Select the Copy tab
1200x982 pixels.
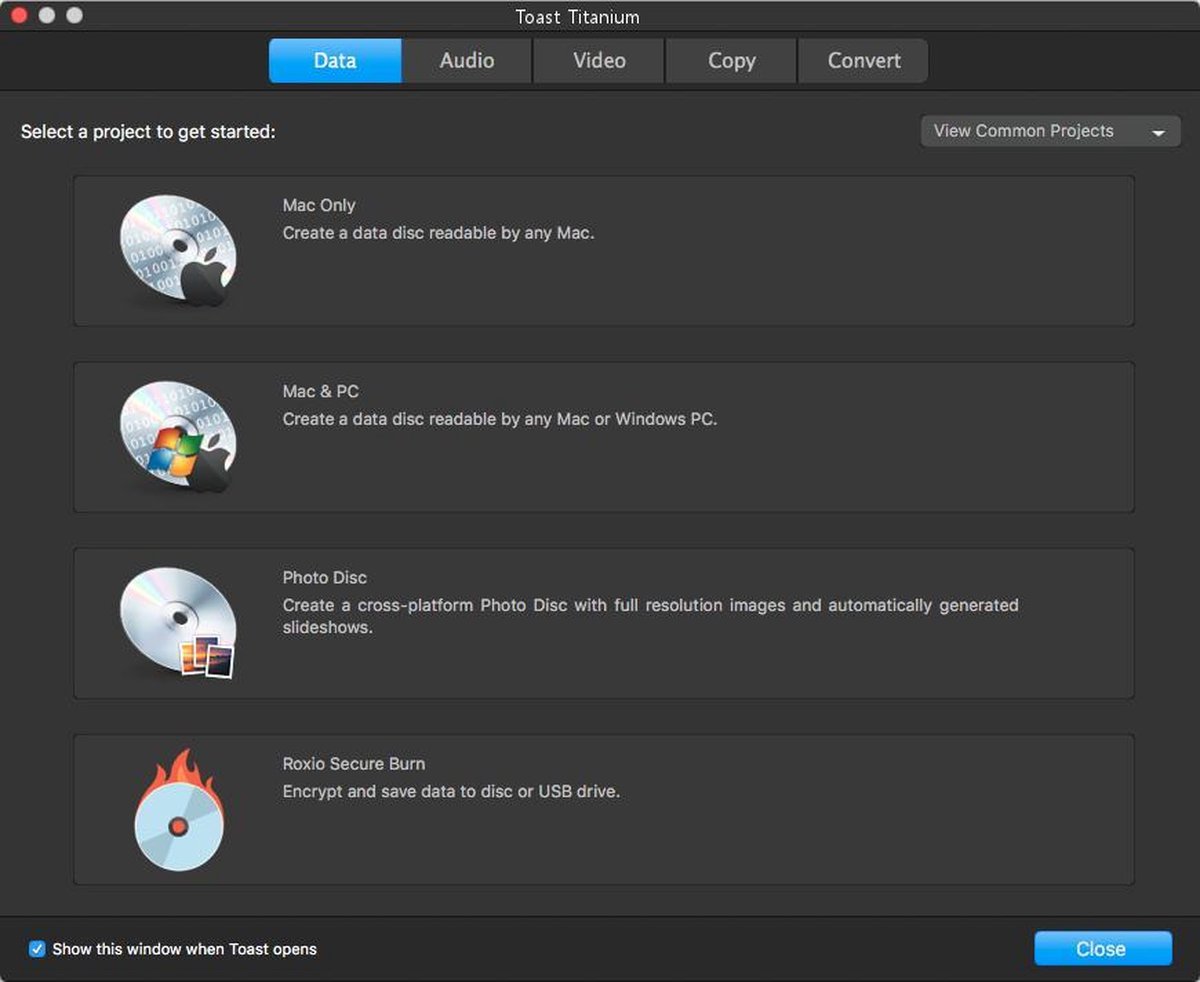click(731, 60)
